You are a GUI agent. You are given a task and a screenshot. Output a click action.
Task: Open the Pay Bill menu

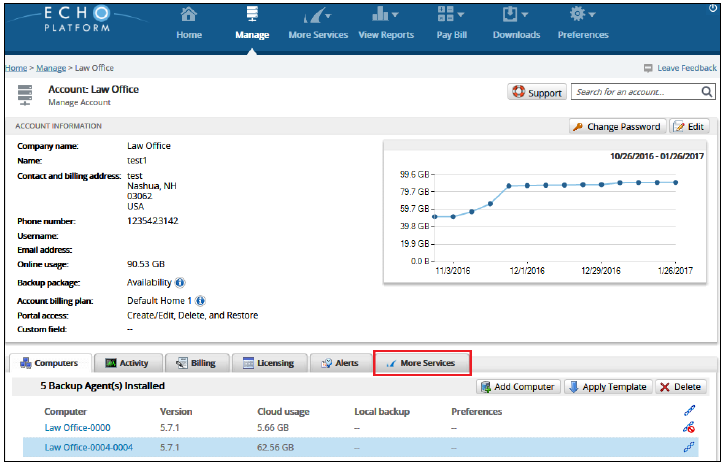(451, 24)
